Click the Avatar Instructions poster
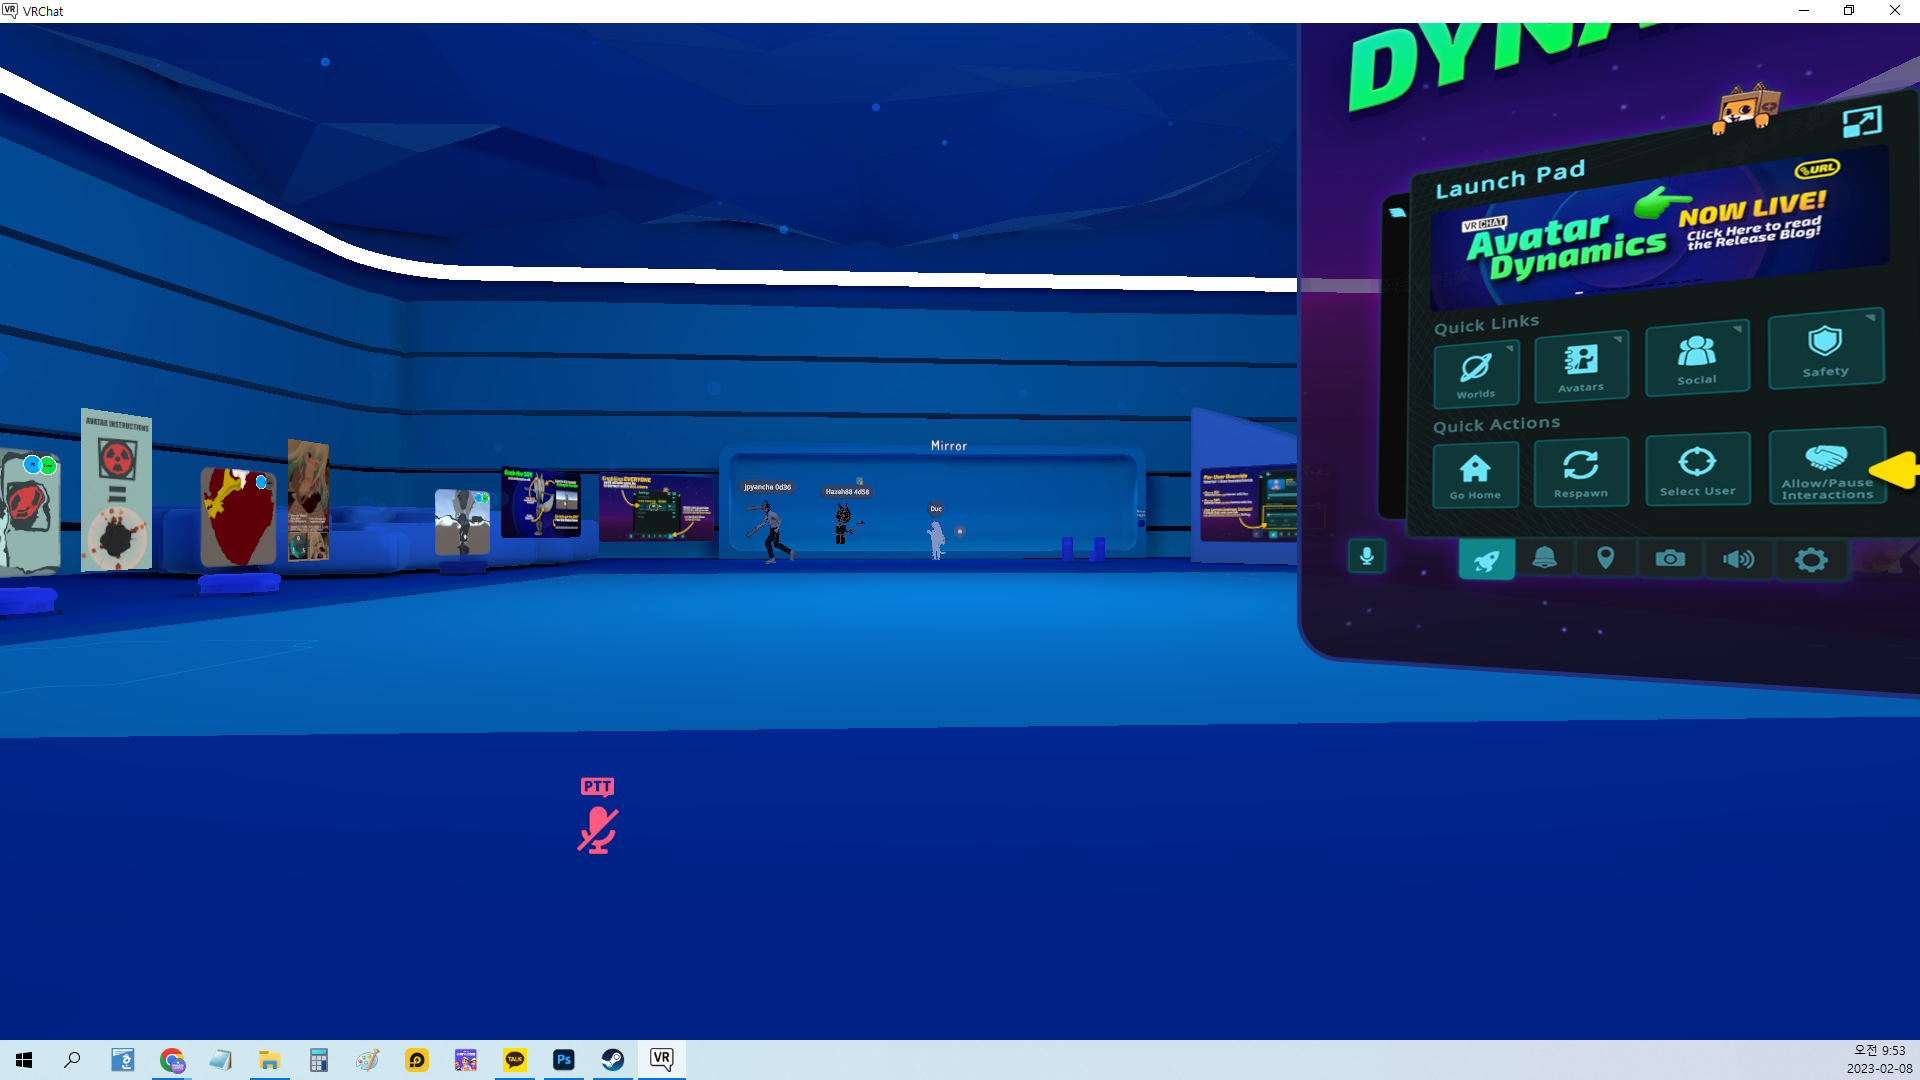This screenshot has height=1080, width=1920. [x=116, y=490]
